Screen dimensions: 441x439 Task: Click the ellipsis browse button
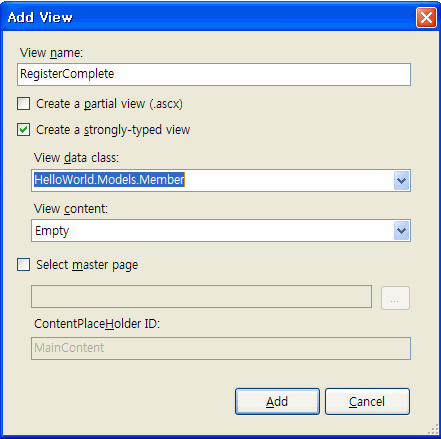point(395,298)
